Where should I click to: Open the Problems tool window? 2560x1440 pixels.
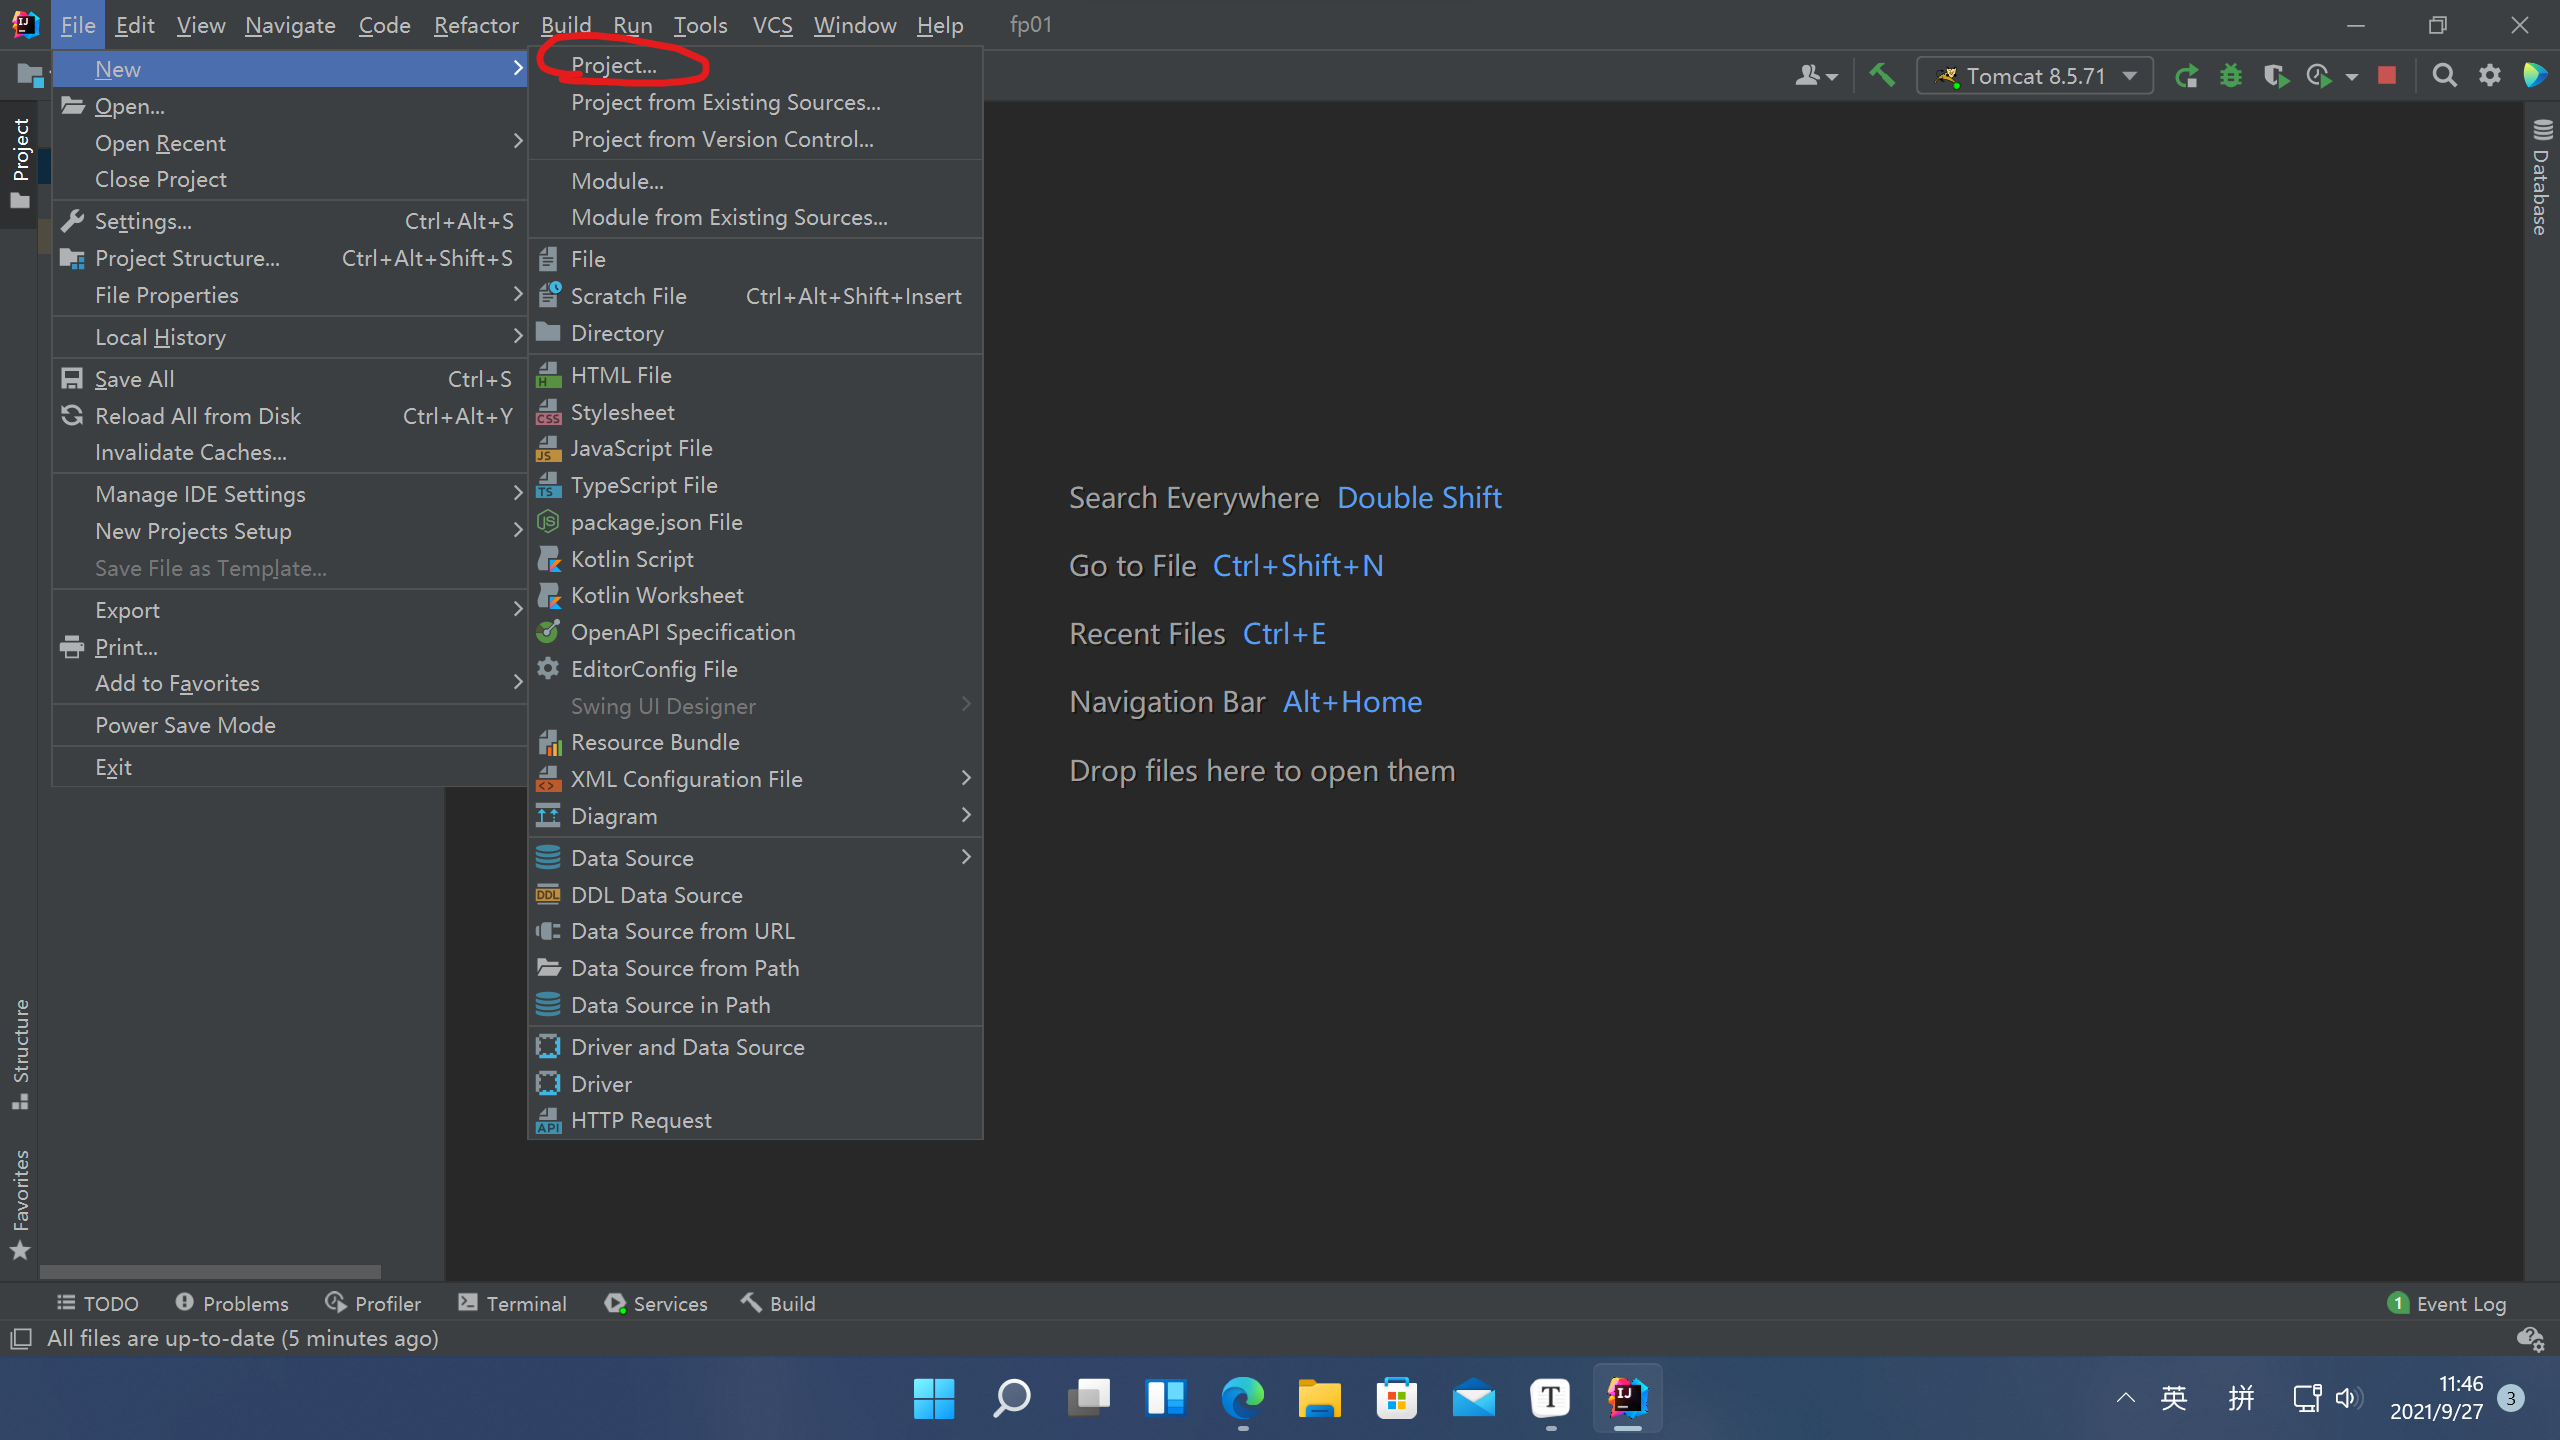pos(232,1303)
